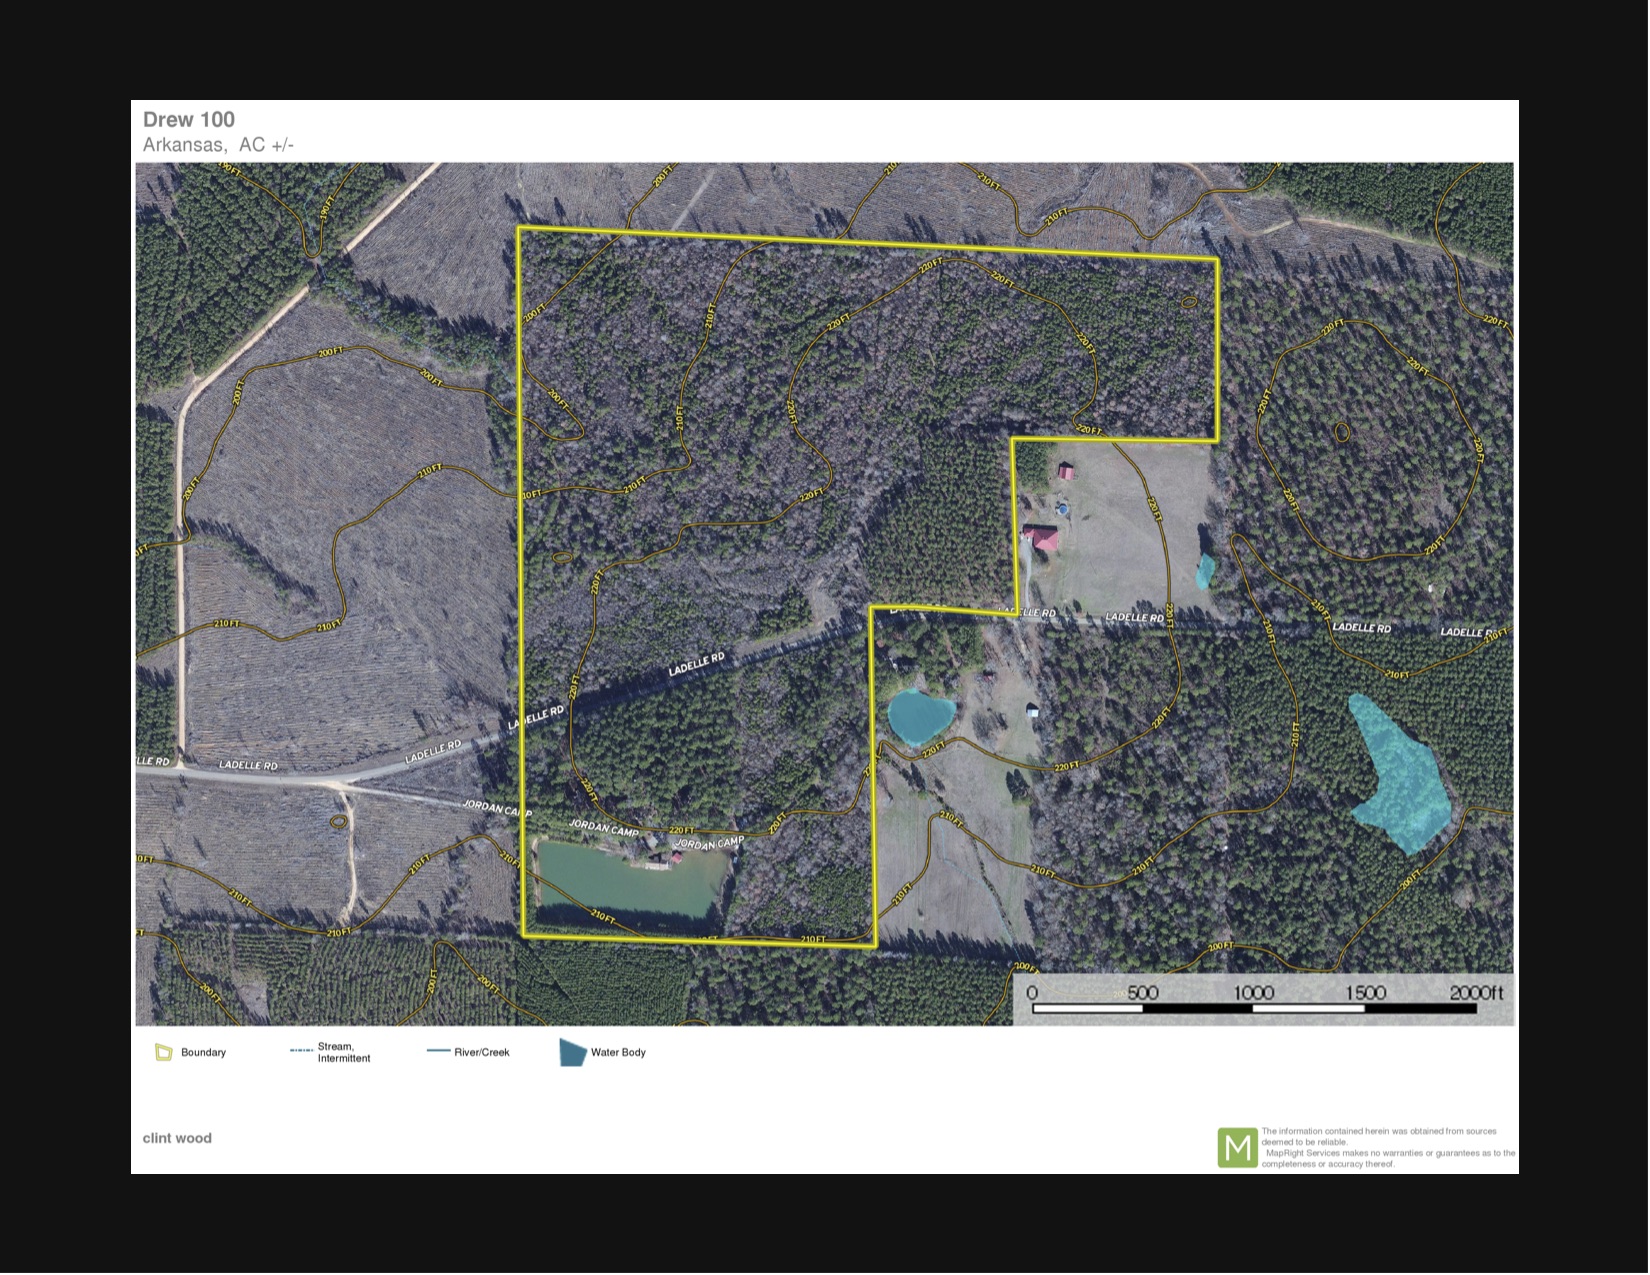Click the MapRight disclaimer text
Image resolution: width=1650 pixels, height=1275 pixels.
click(1387, 1148)
